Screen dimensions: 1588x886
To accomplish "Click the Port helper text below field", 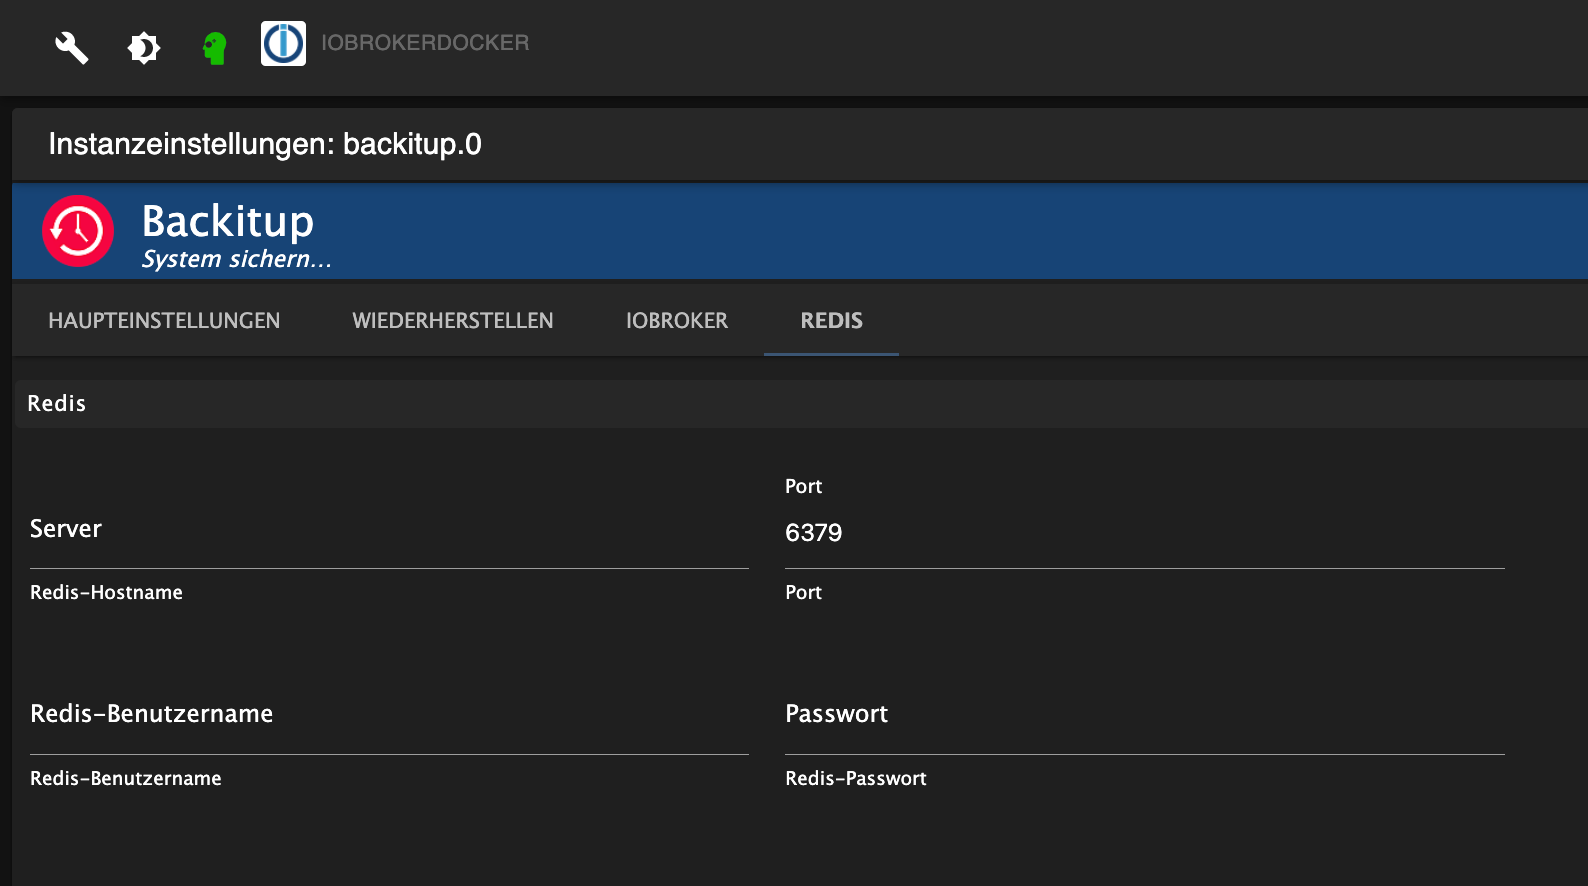I will coord(803,592).
